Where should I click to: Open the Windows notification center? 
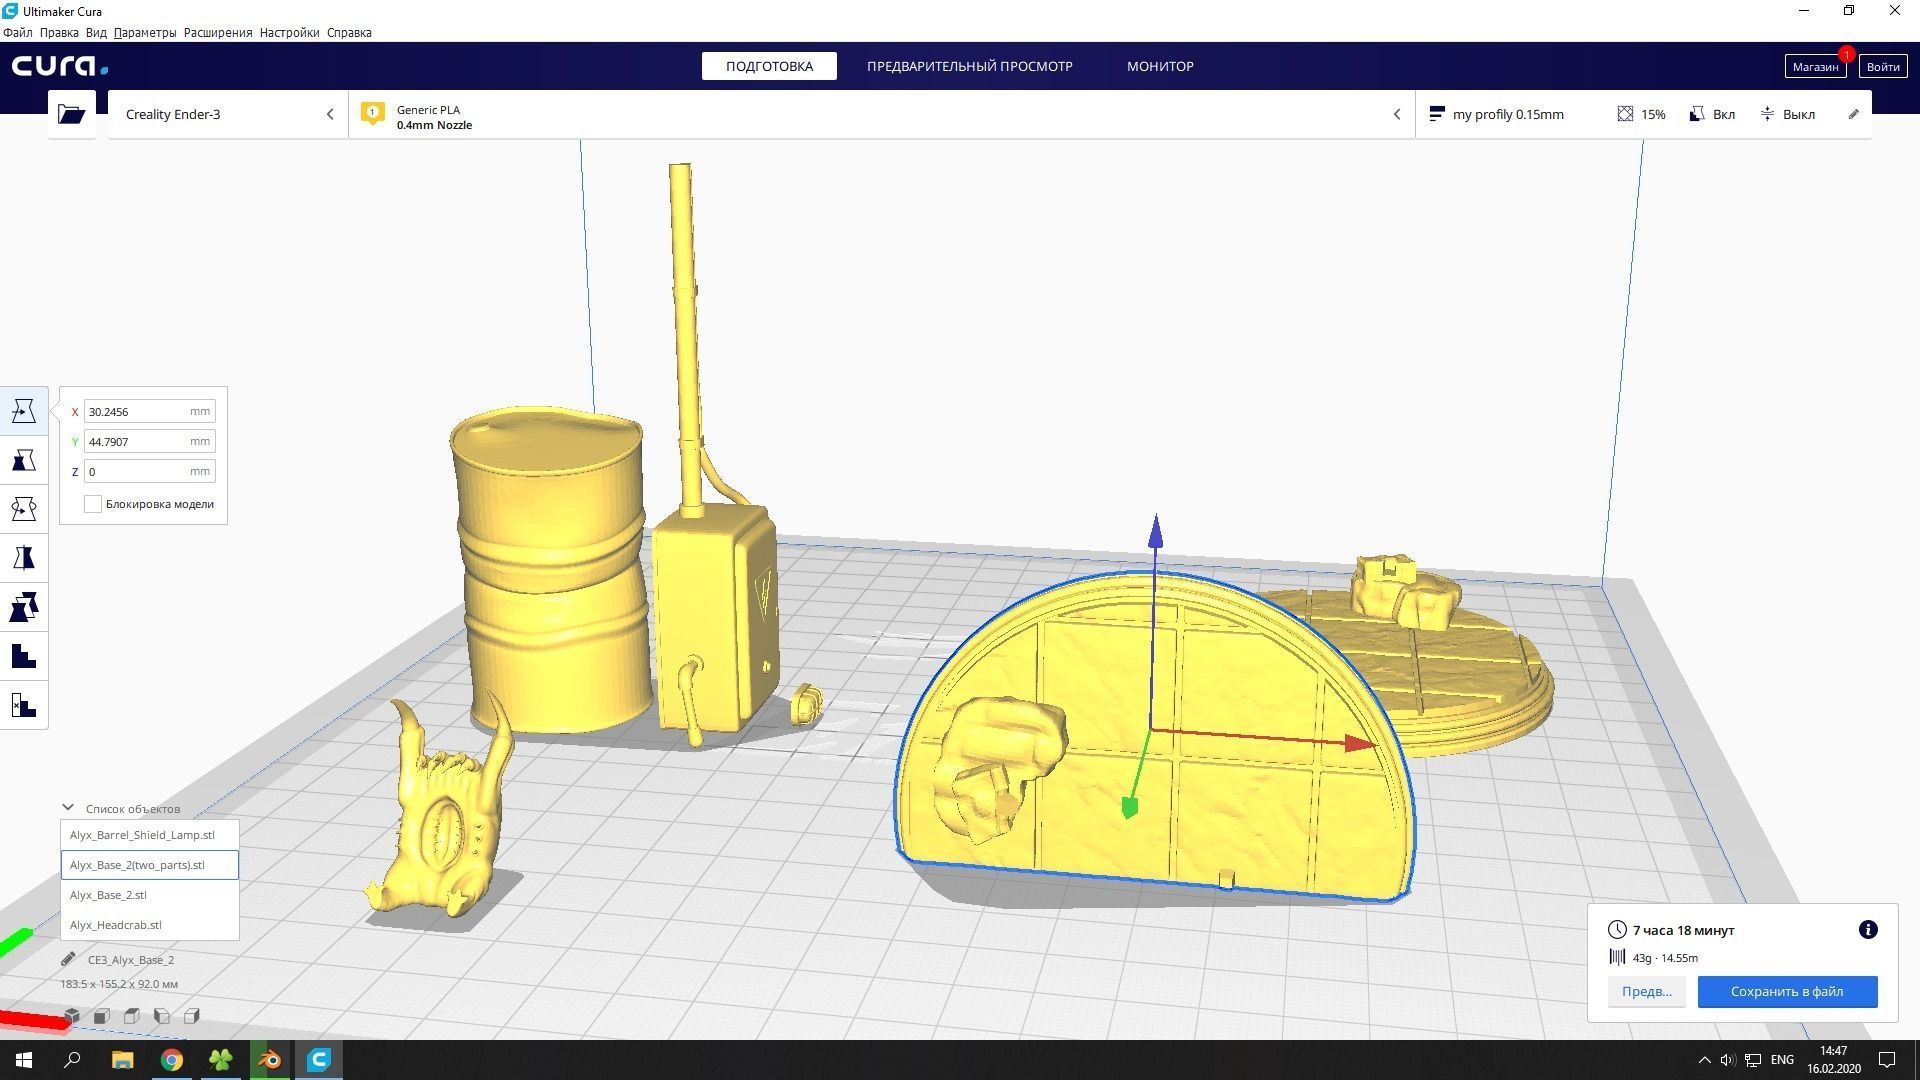click(1887, 1060)
